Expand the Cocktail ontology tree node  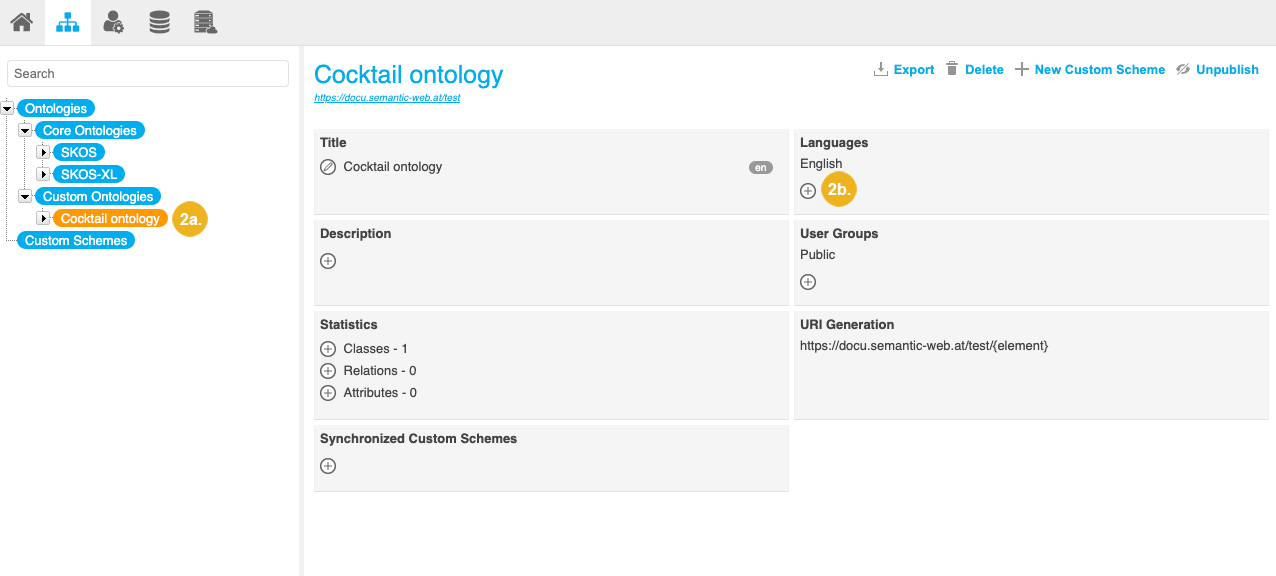[x=43, y=218]
